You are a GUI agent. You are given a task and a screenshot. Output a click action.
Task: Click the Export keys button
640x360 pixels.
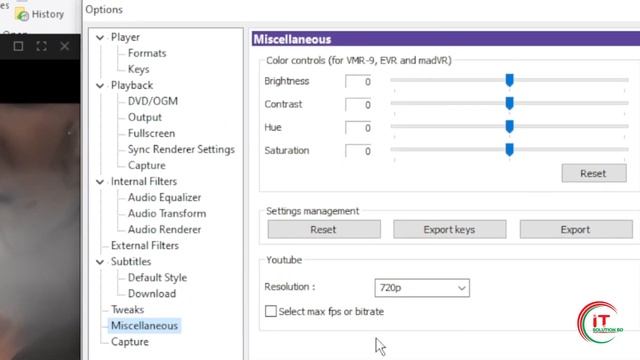pos(450,229)
